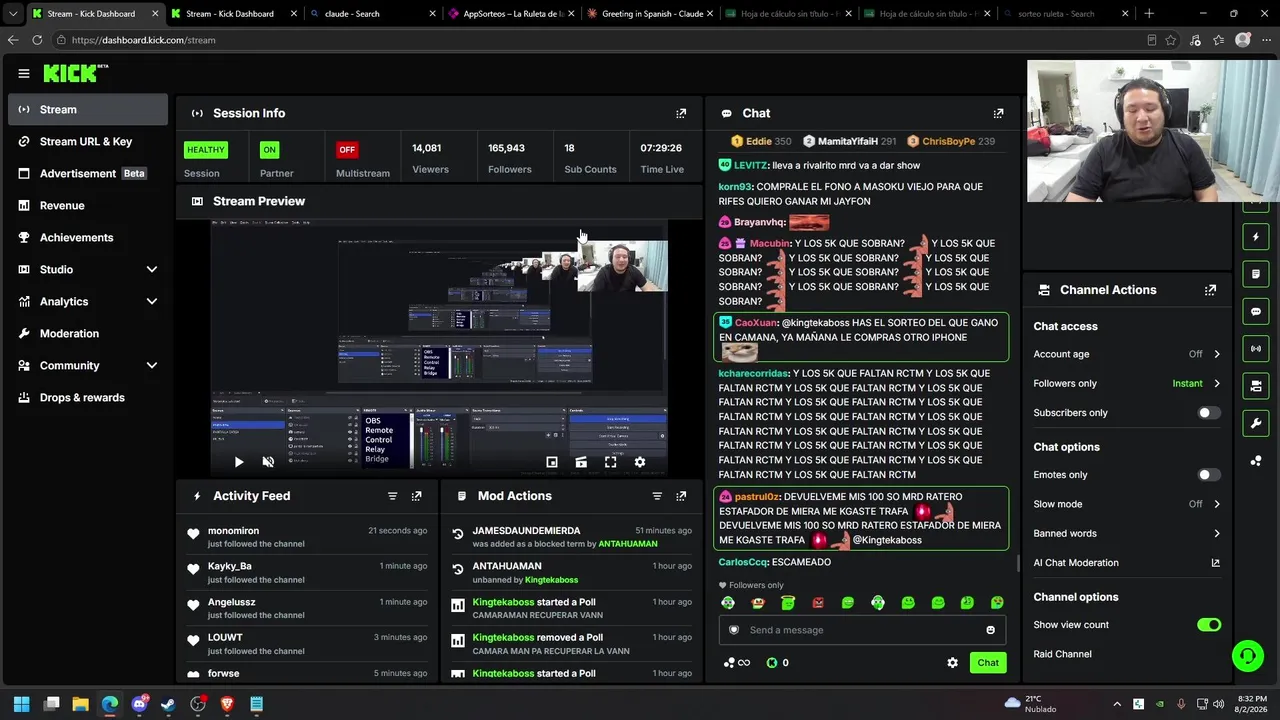Open Revenue page in sidebar

(88, 205)
